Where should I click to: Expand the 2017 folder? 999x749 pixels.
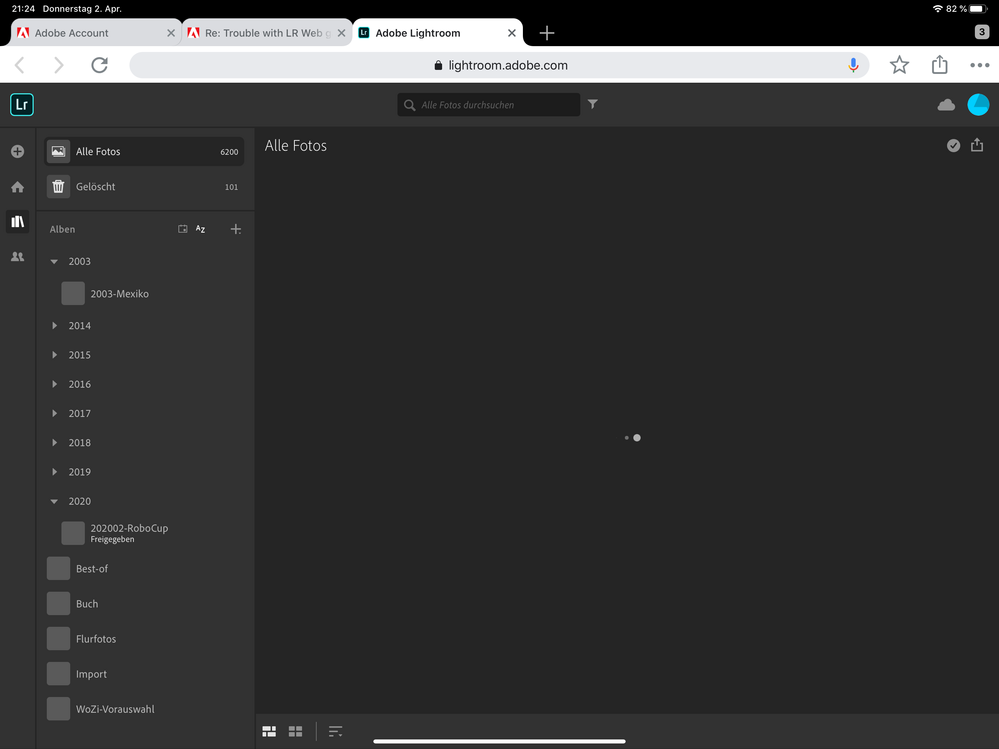pos(54,413)
